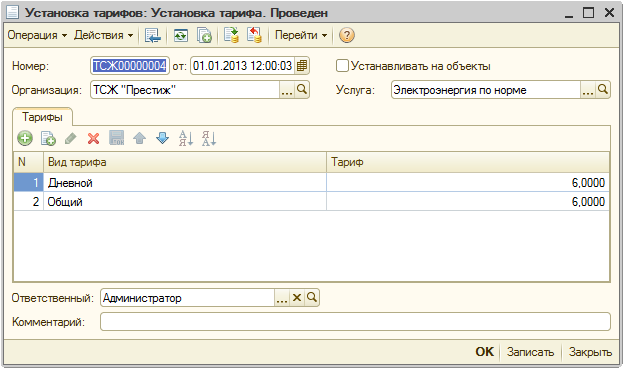Click the magnifier open icon for Услуга
This screenshot has width=623, height=368.
pos(603,90)
